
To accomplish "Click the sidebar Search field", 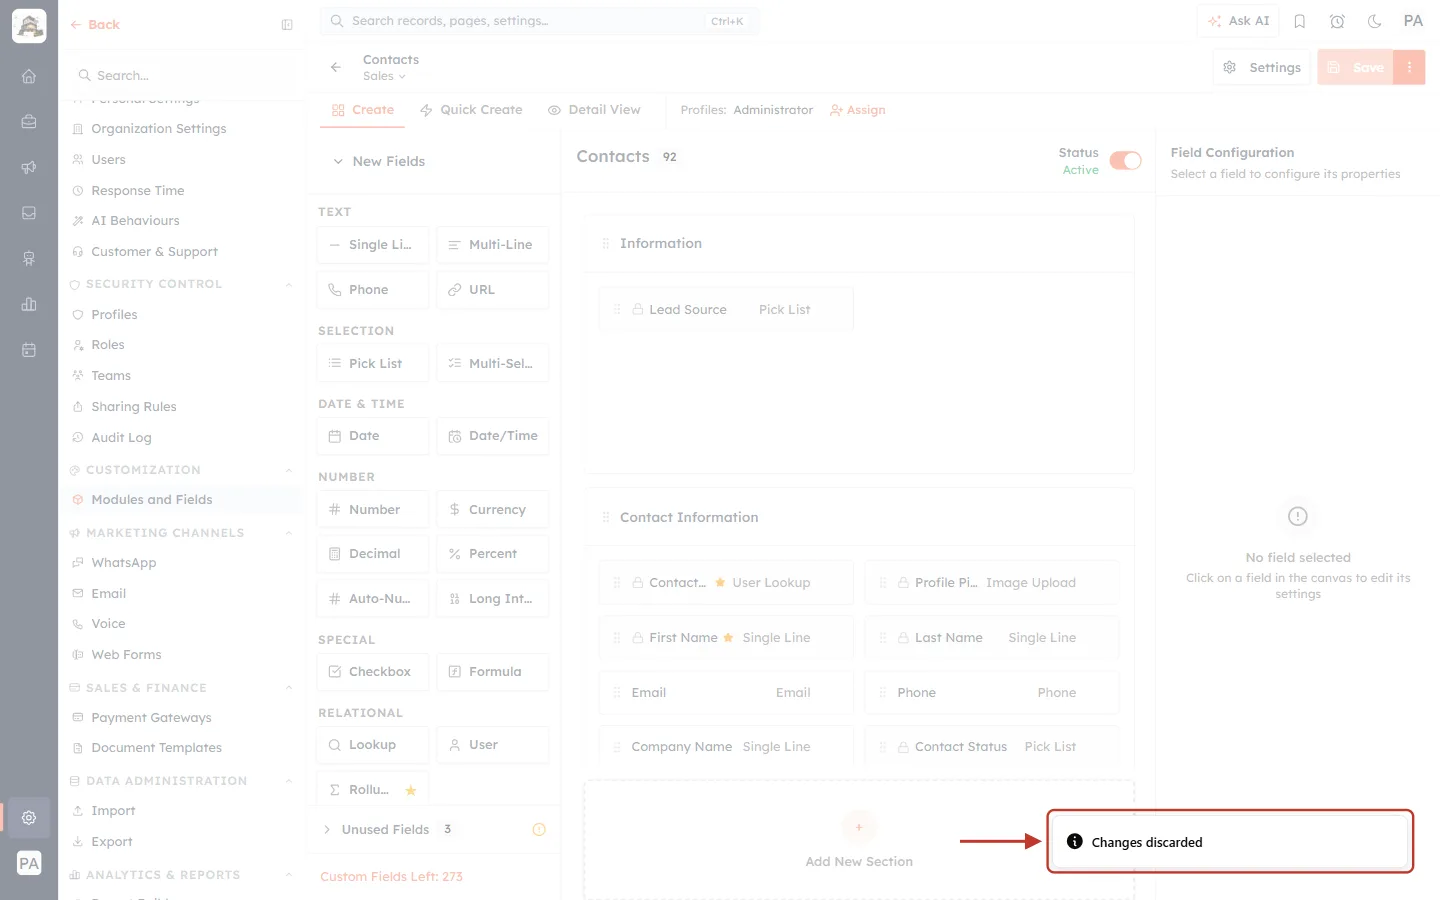I will pyautogui.click(x=183, y=75).
